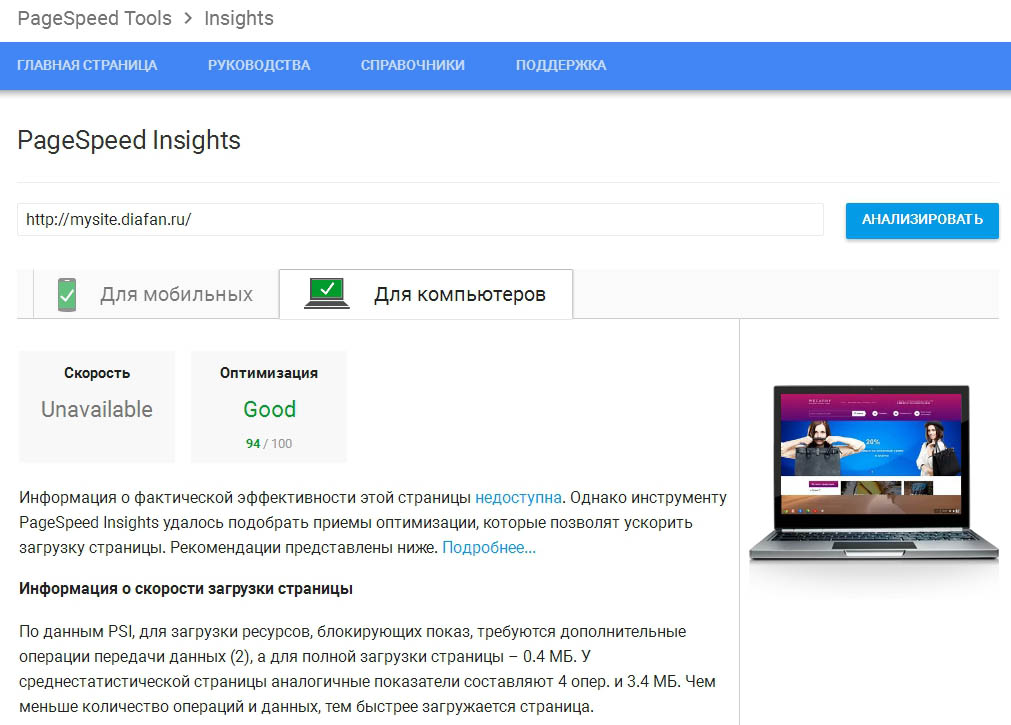Open the ПОДДЕРЖКА navigation item

pos(561,65)
